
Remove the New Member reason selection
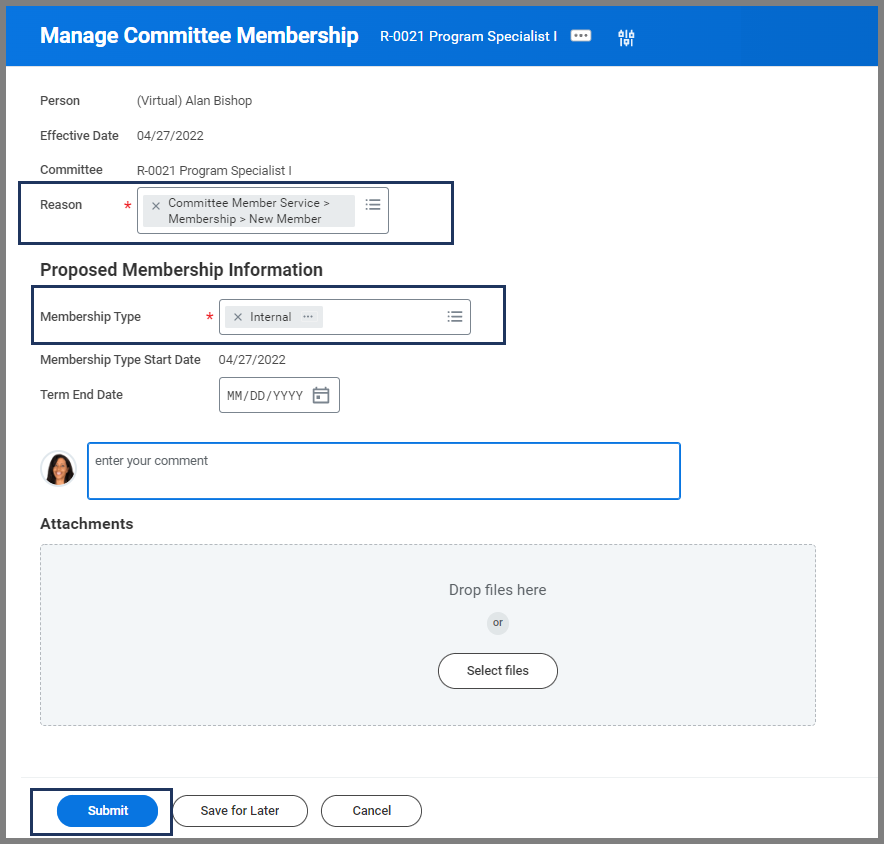[155, 206]
